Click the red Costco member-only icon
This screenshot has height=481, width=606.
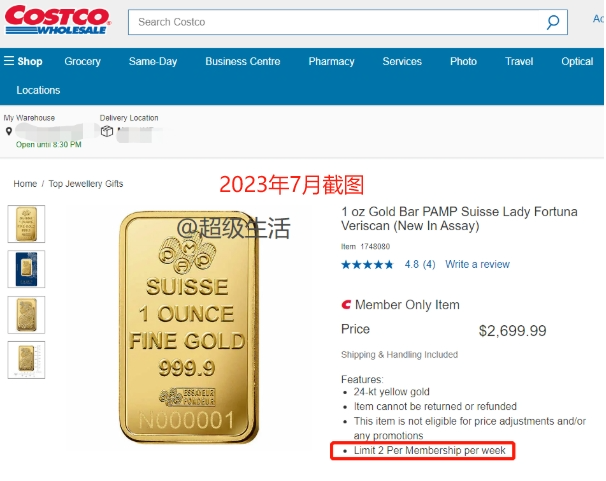(346, 305)
